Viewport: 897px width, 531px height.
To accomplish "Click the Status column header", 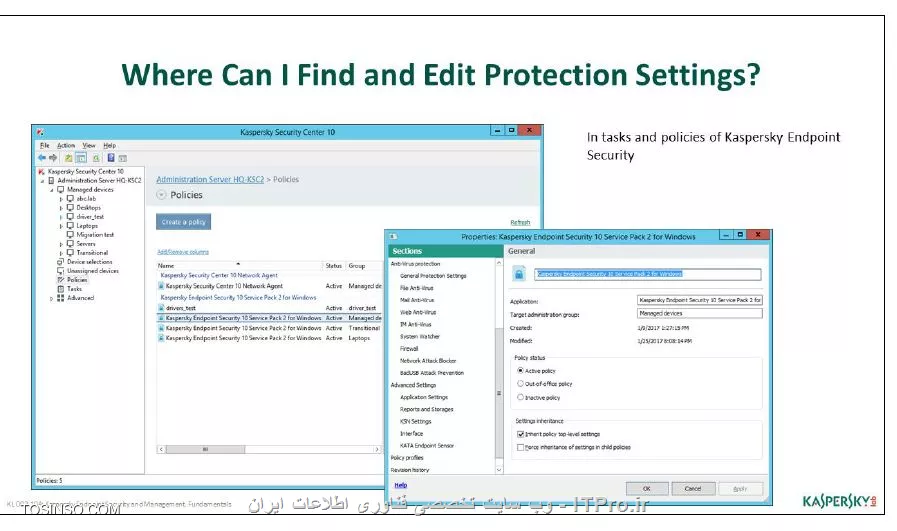I will click(x=334, y=266).
